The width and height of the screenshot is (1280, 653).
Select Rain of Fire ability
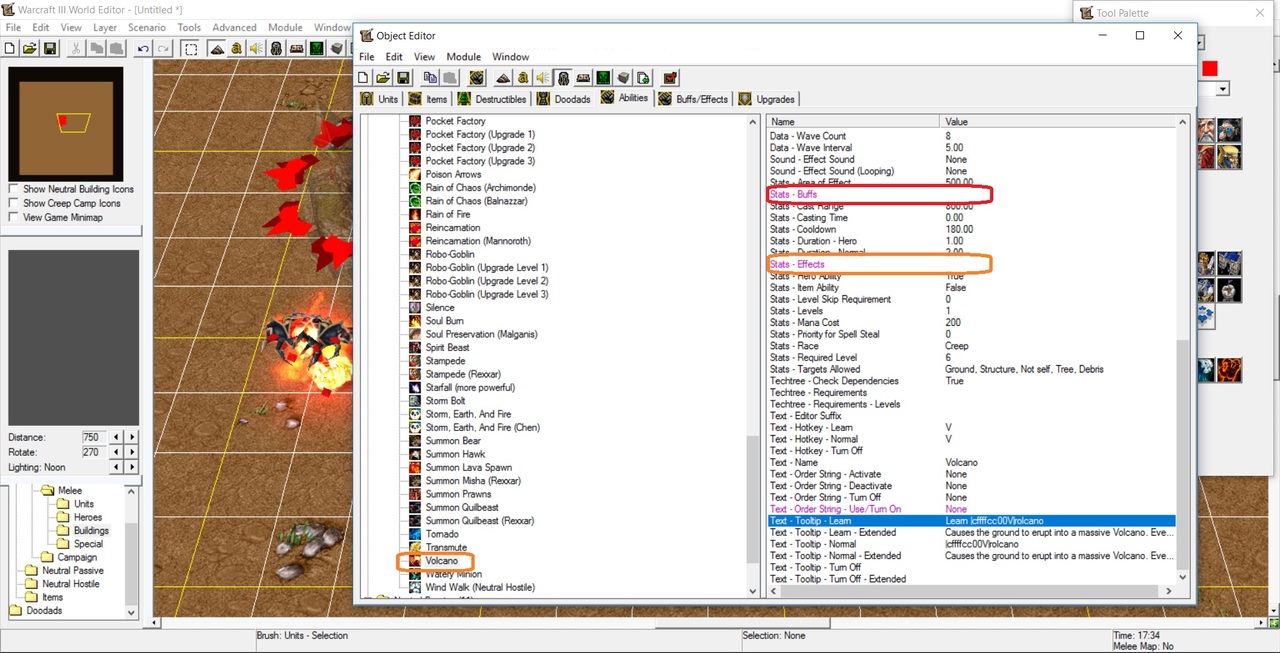447,214
